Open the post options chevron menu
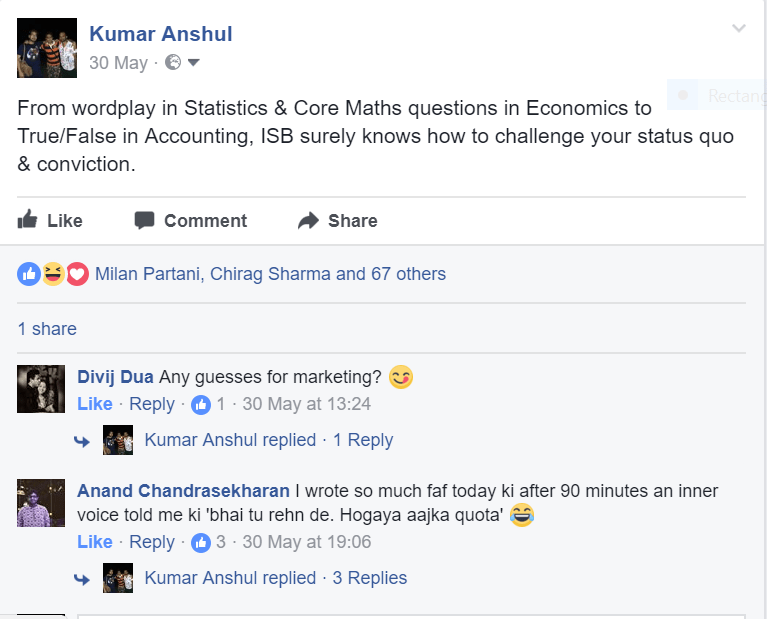 (738, 28)
